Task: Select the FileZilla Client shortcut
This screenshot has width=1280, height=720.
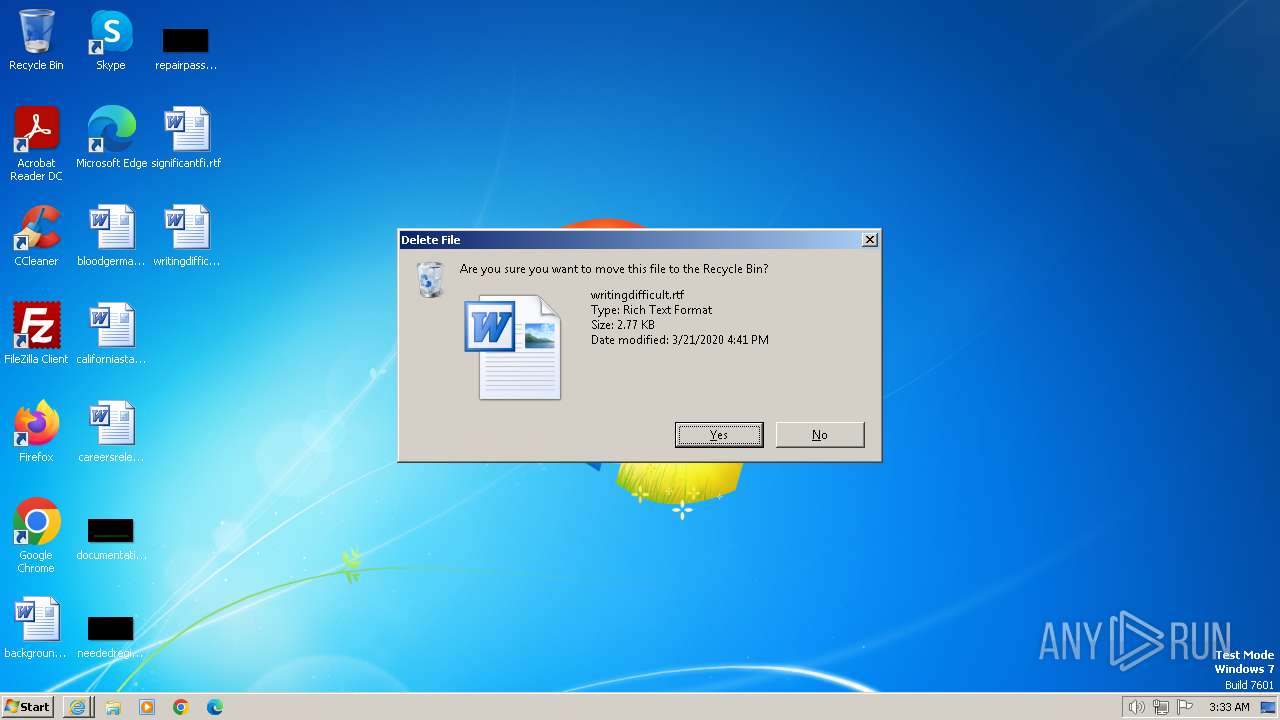Action: [x=36, y=334]
